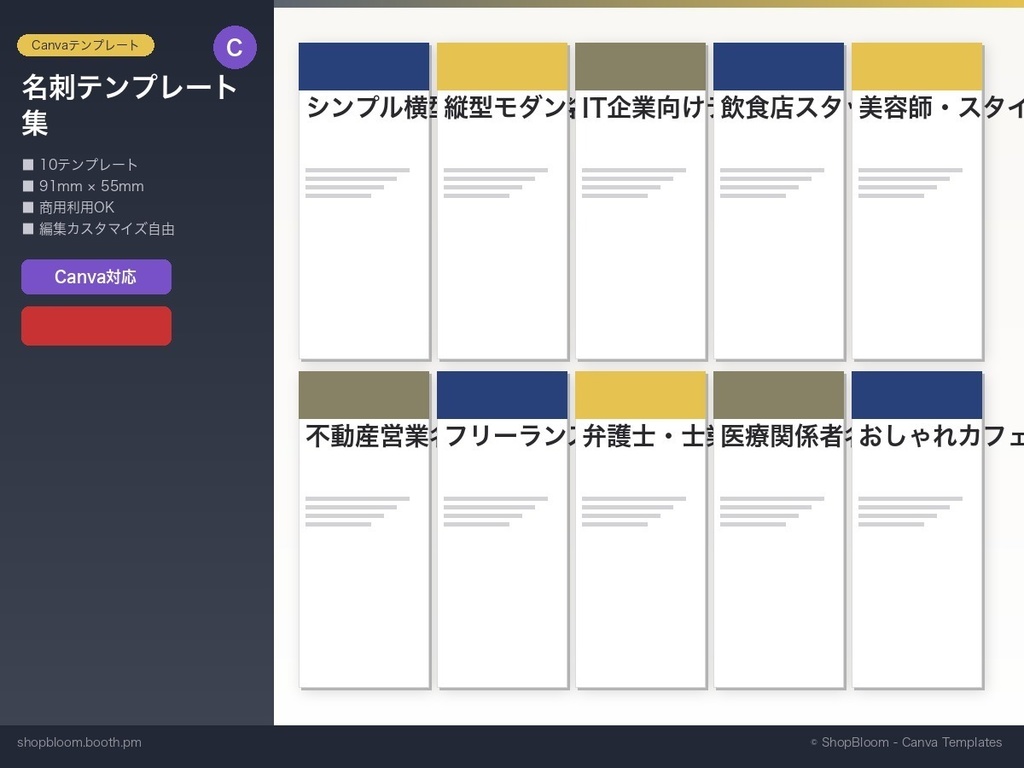The width and height of the screenshot is (1024, 768).
Task: Select the シンプル横型 template card
Action: [364, 200]
